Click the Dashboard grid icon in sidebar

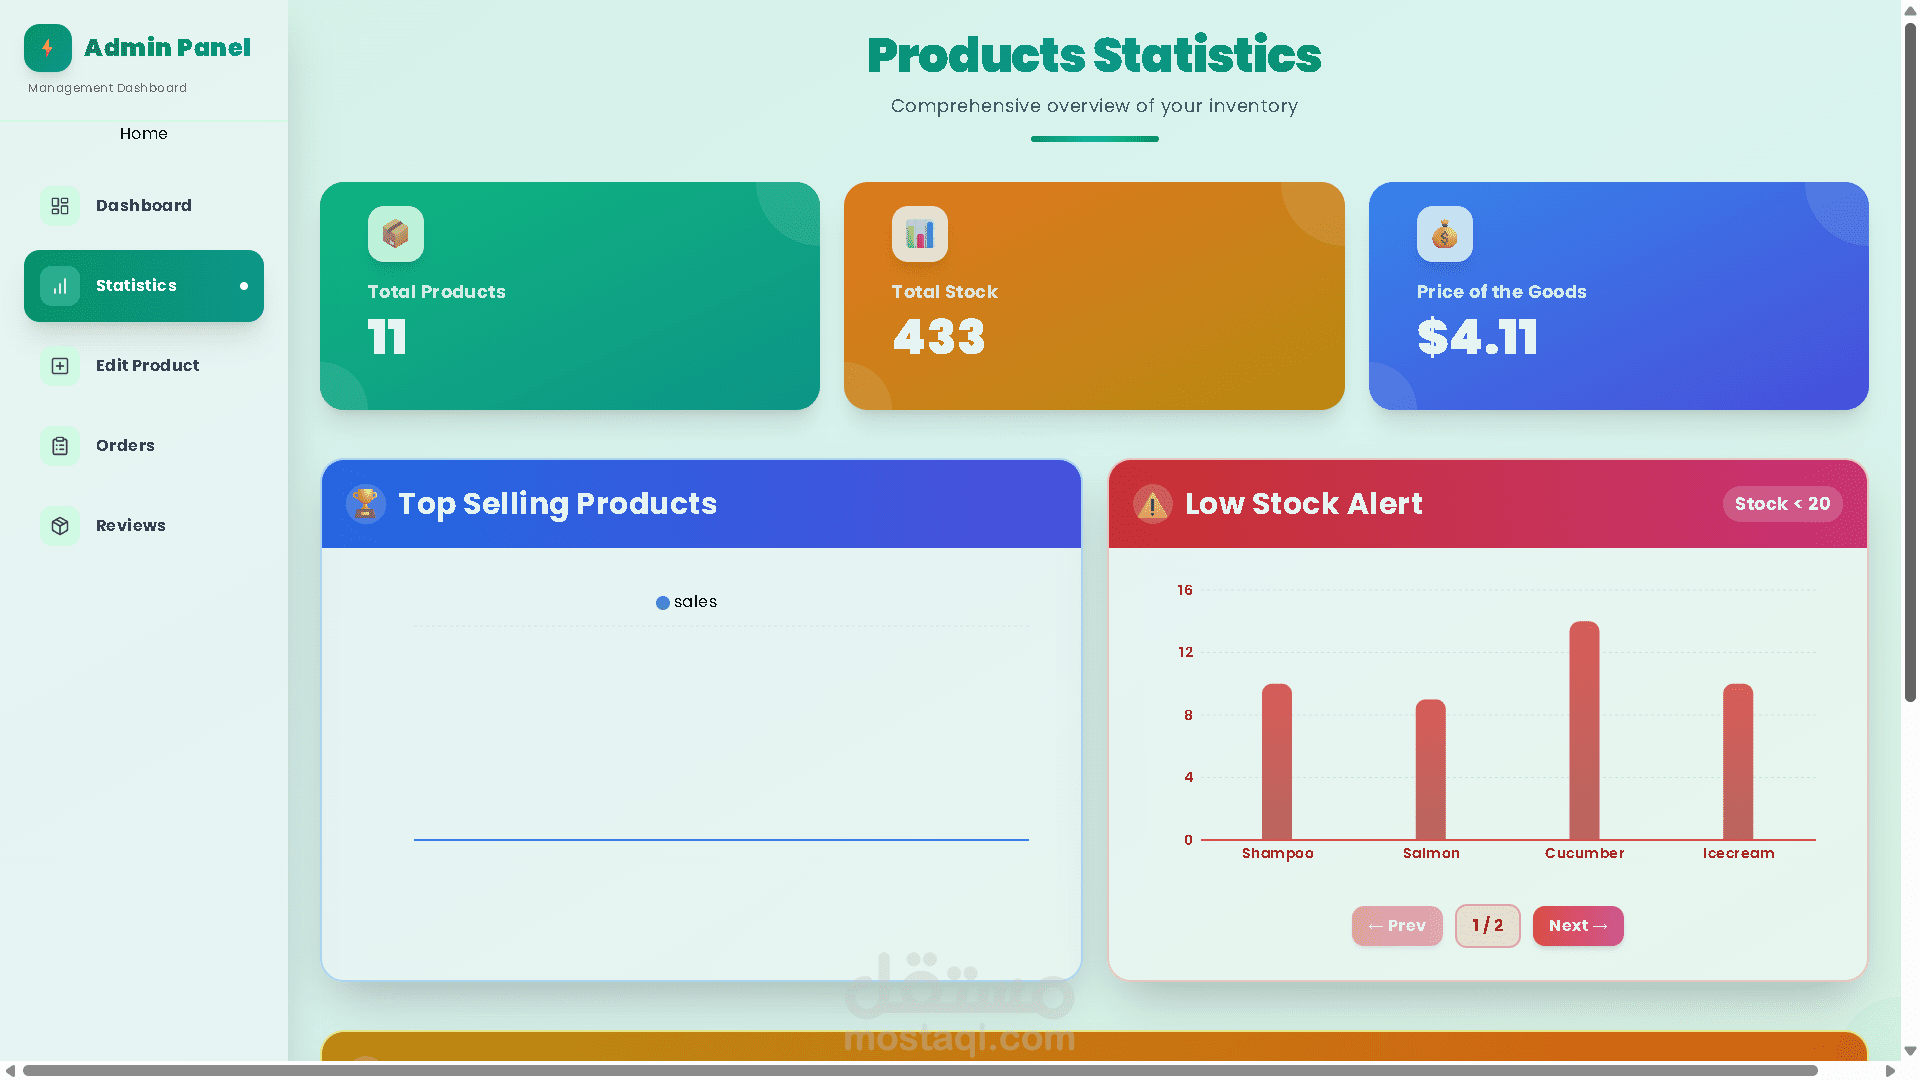[x=60, y=206]
